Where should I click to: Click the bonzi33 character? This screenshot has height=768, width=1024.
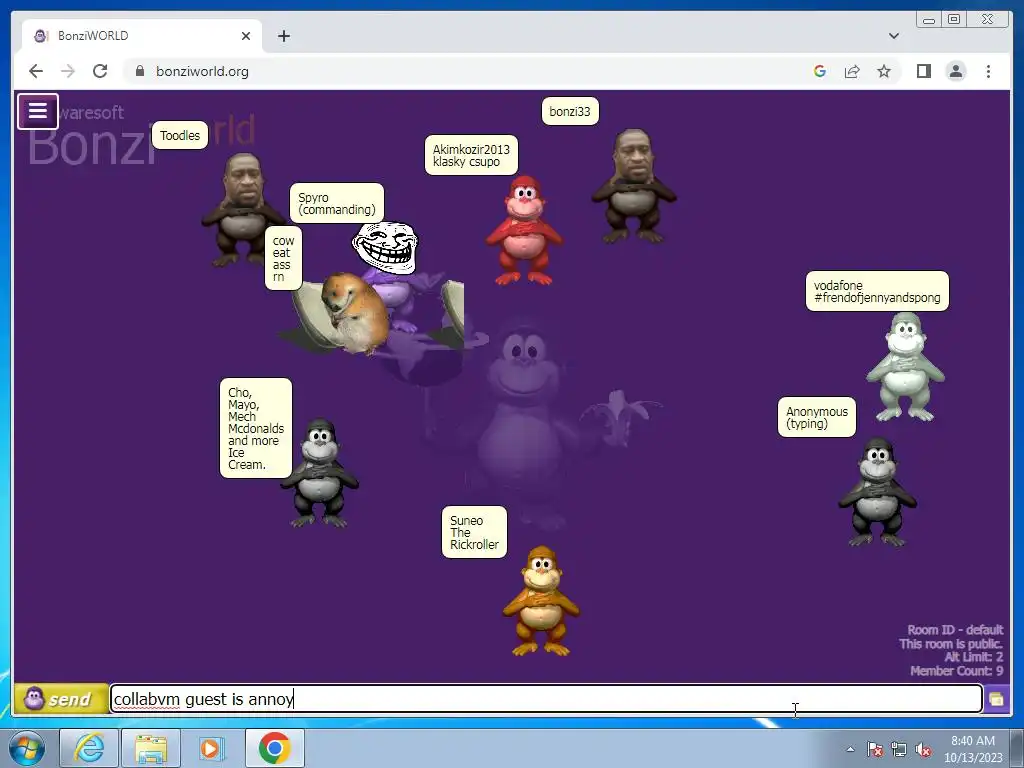click(x=633, y=186)
